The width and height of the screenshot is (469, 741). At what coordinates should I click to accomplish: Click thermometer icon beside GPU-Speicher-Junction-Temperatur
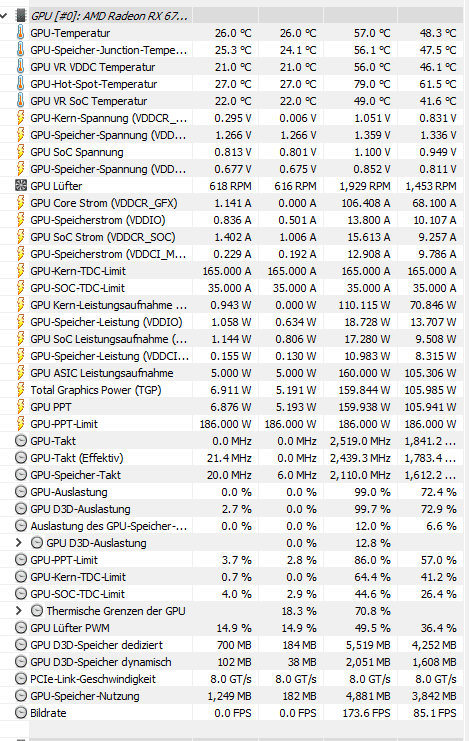point(20,50)
